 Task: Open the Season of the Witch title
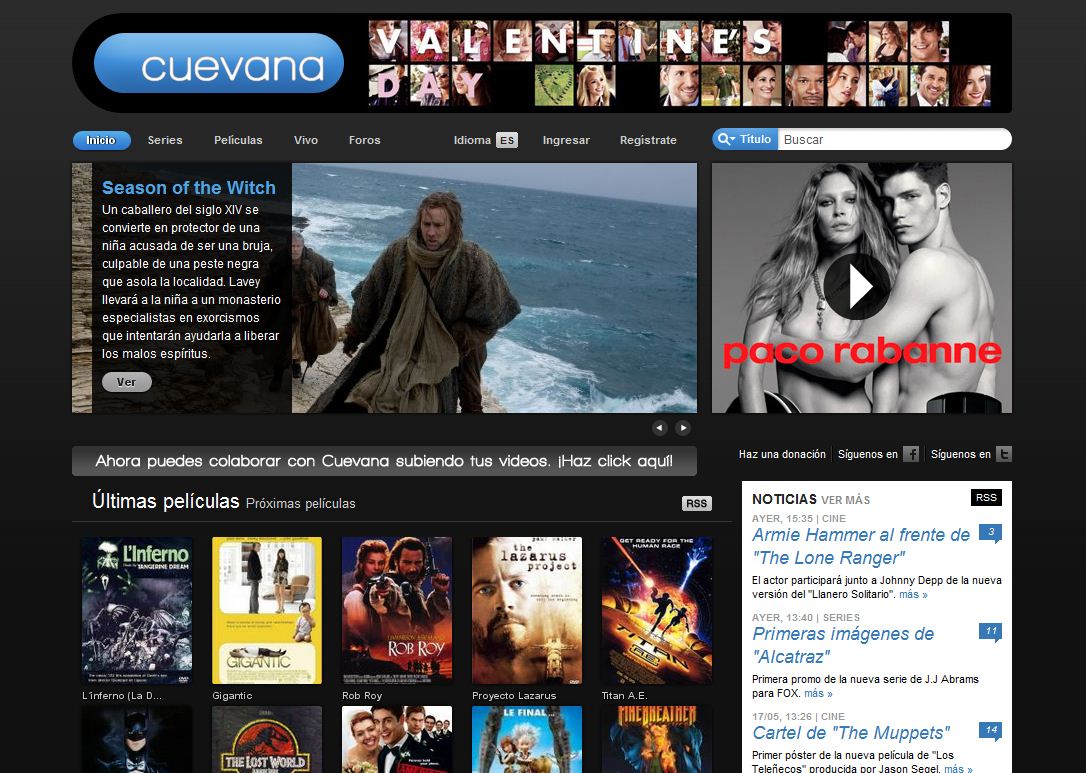click(188, 188)
